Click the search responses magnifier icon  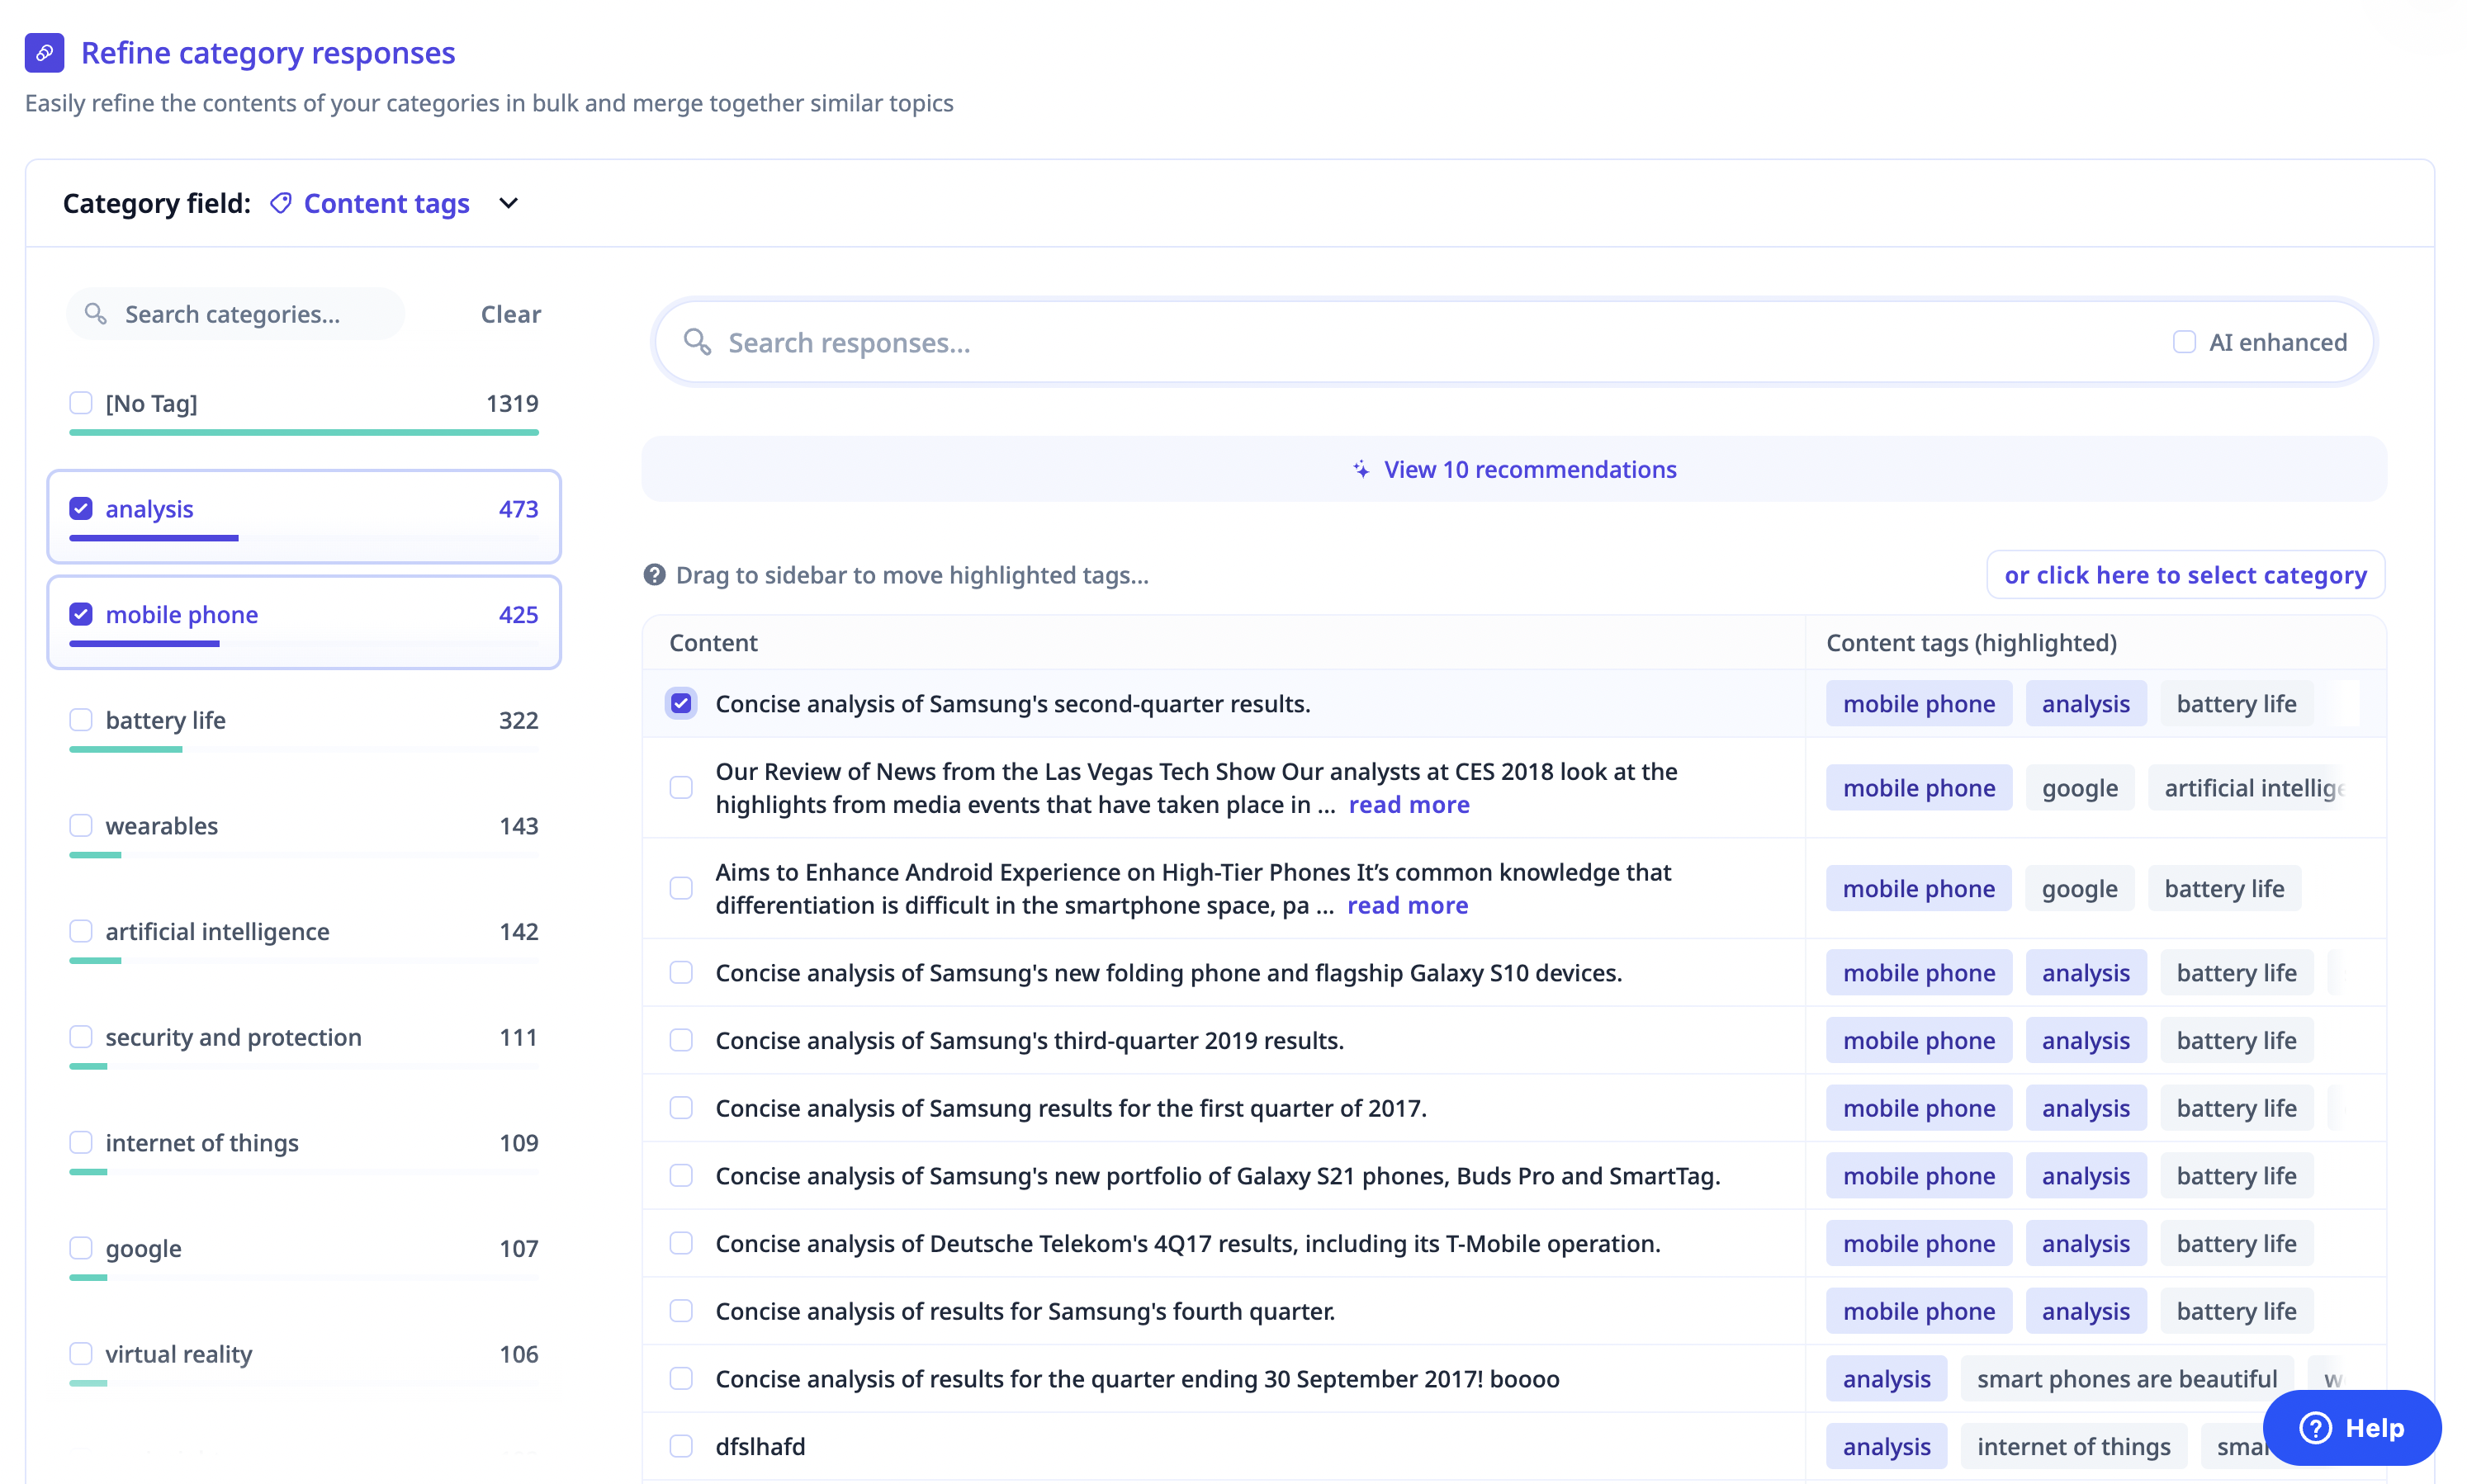coord(697,342)
